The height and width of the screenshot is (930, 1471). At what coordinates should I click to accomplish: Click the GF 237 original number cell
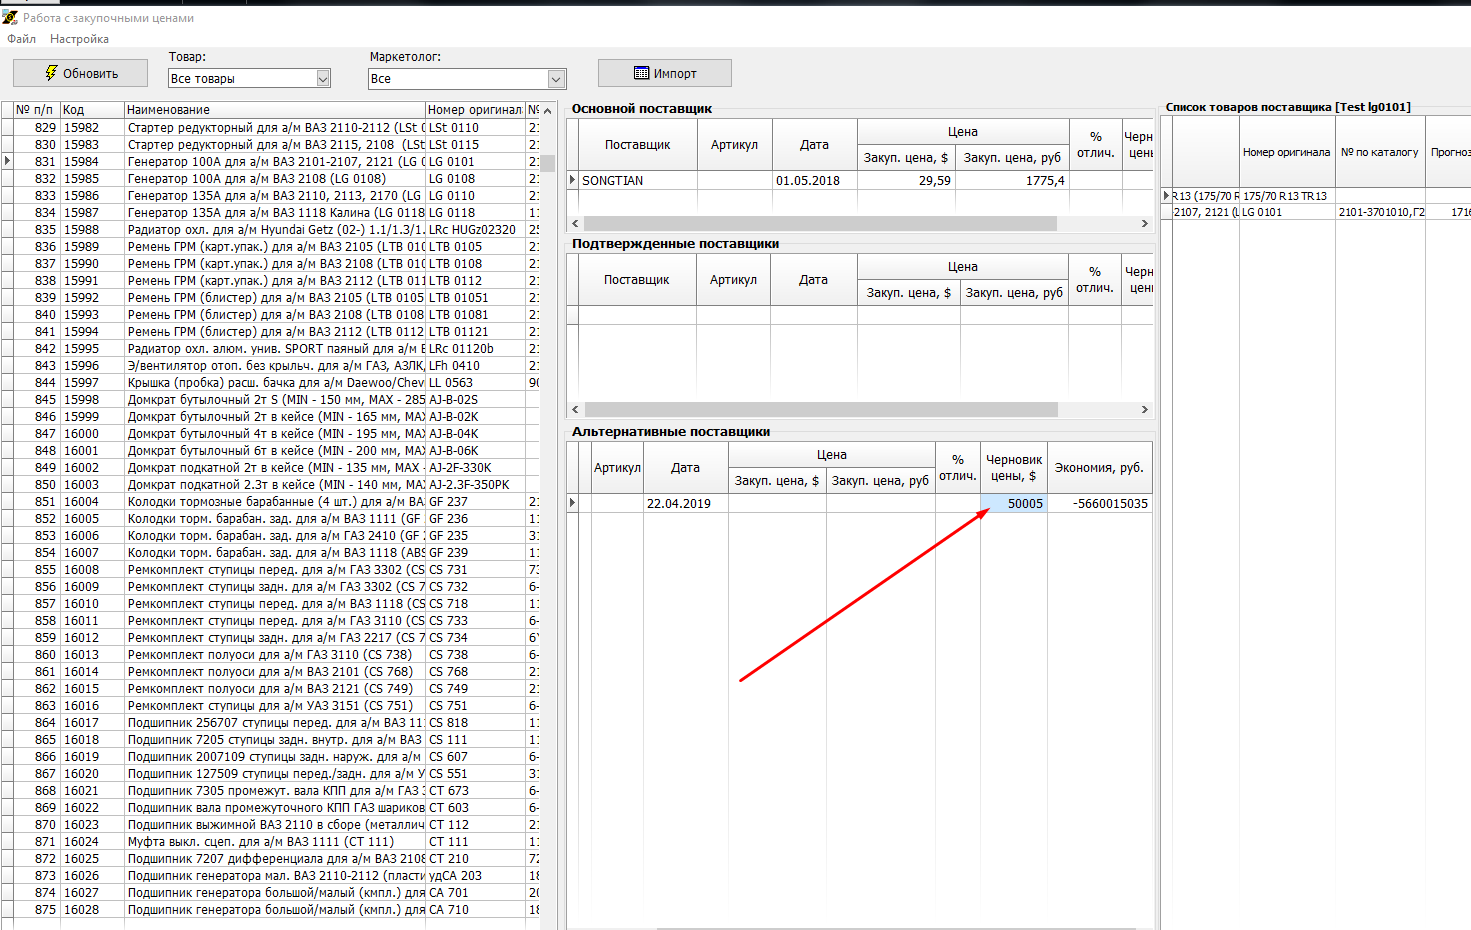tap(475, 501)
